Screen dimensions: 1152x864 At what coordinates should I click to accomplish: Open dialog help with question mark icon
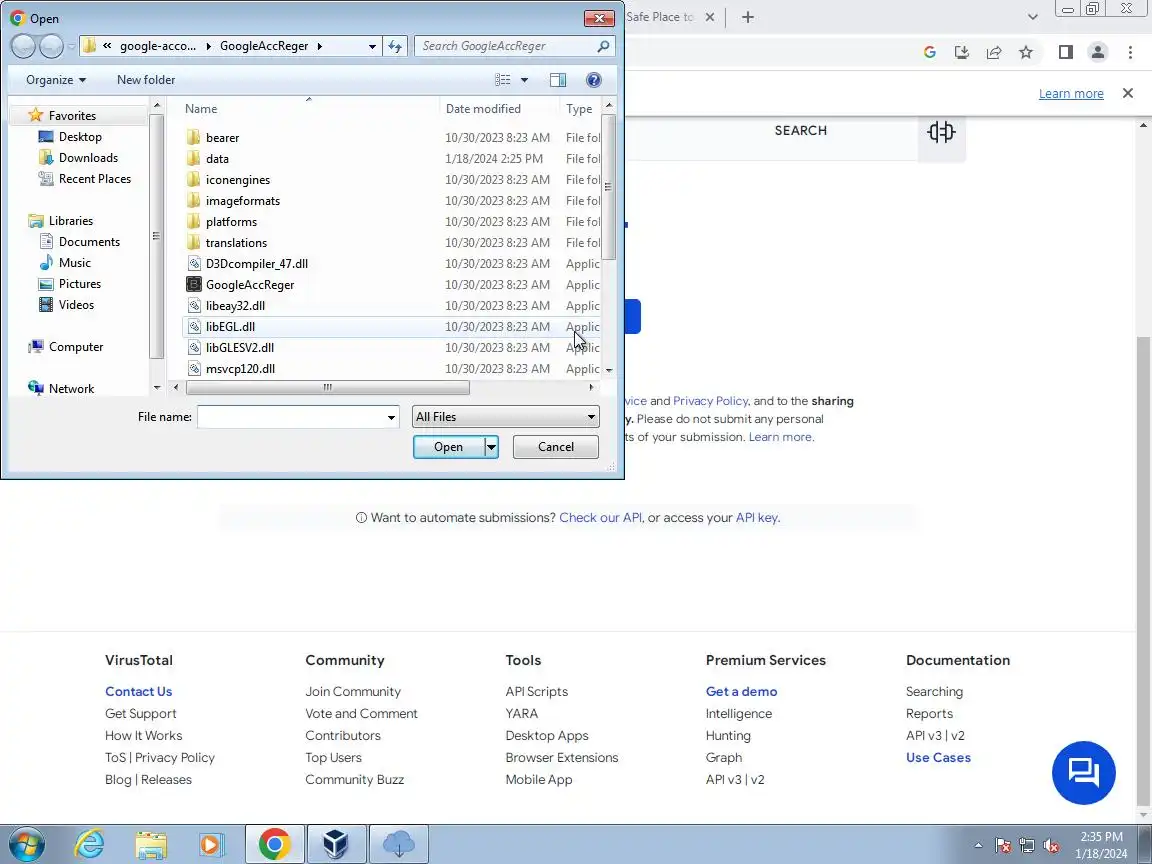click(594, 79)
